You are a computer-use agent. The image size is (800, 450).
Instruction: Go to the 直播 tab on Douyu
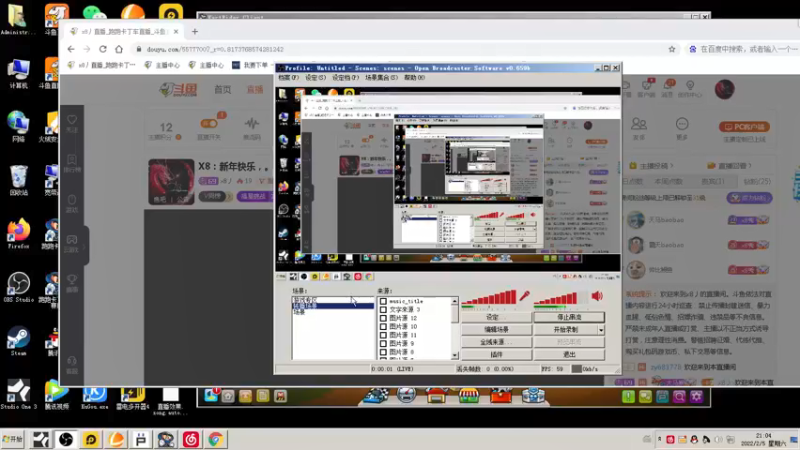click(x=255, y=90)
